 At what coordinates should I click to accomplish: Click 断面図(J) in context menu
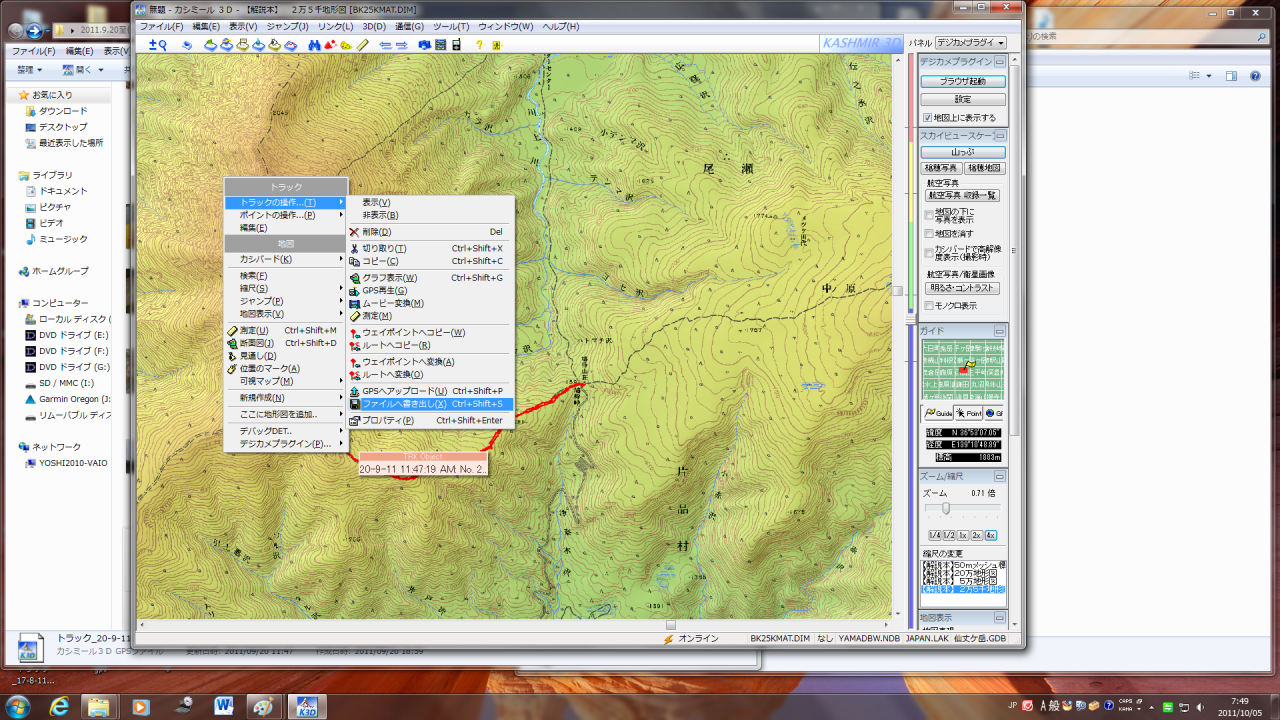(x=286, y=343)
